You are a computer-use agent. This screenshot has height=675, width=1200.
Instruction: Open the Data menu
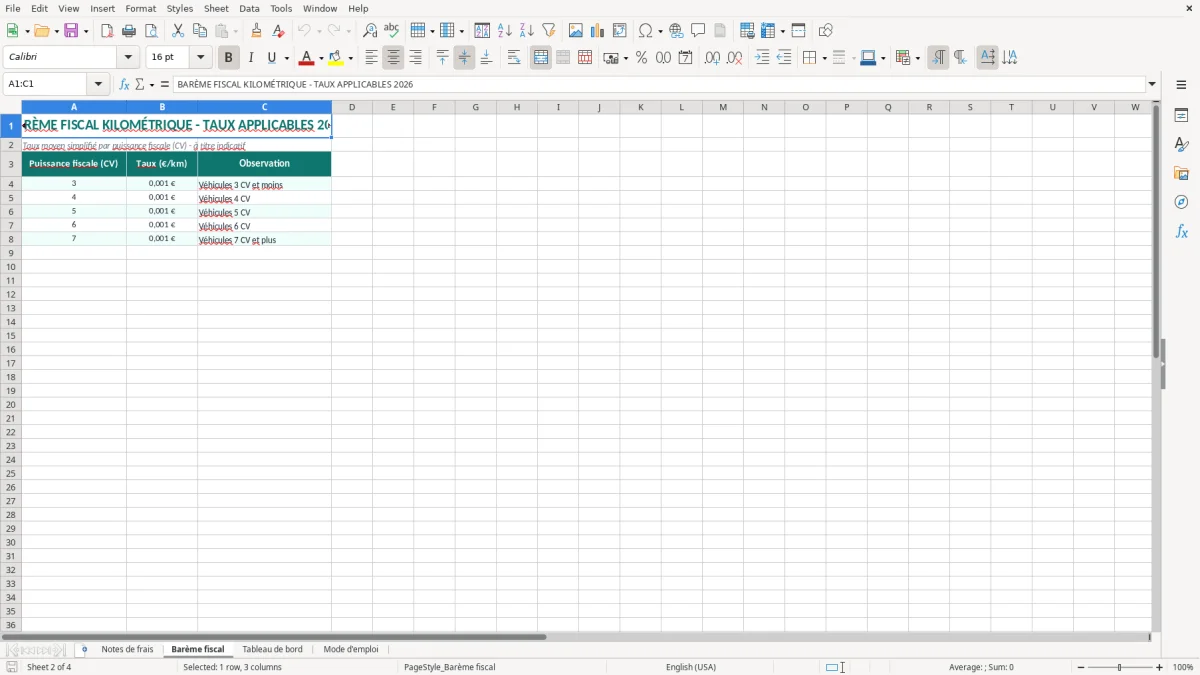(x=249, y=8)
